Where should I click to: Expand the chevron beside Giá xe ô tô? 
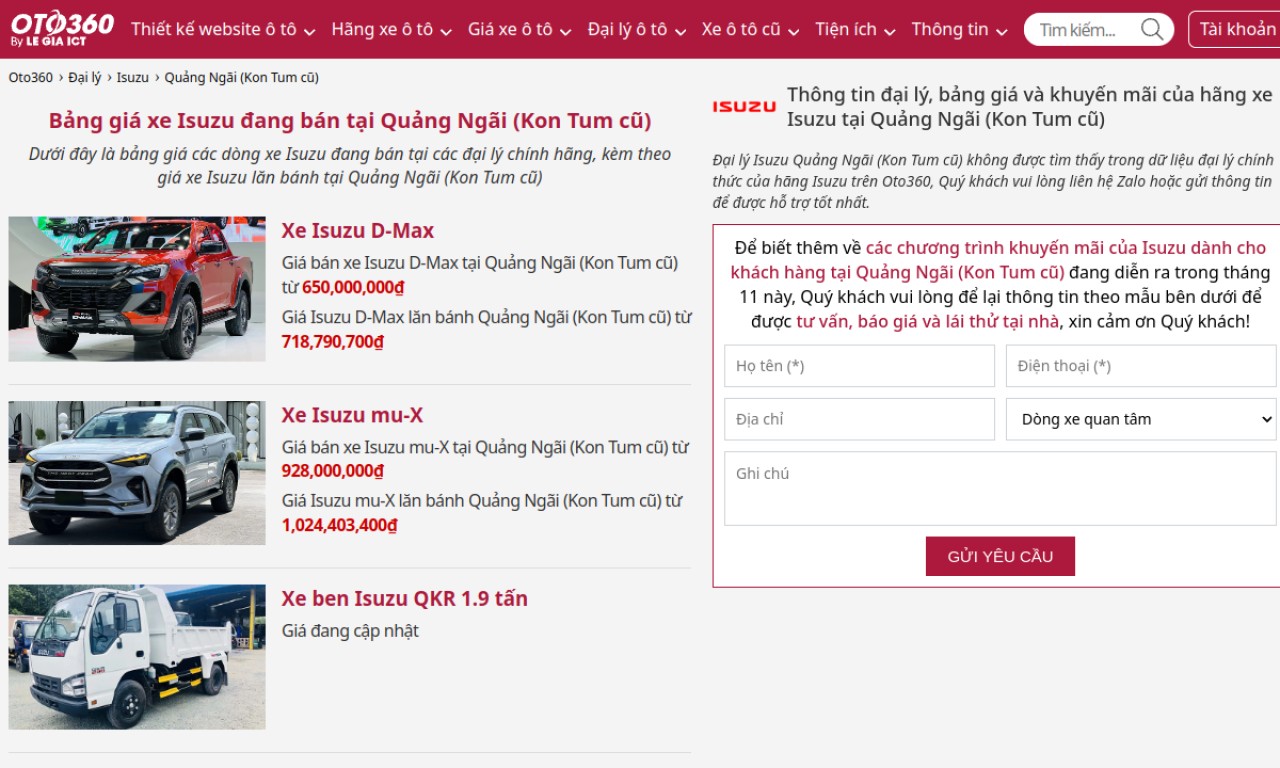pos(565,31)
